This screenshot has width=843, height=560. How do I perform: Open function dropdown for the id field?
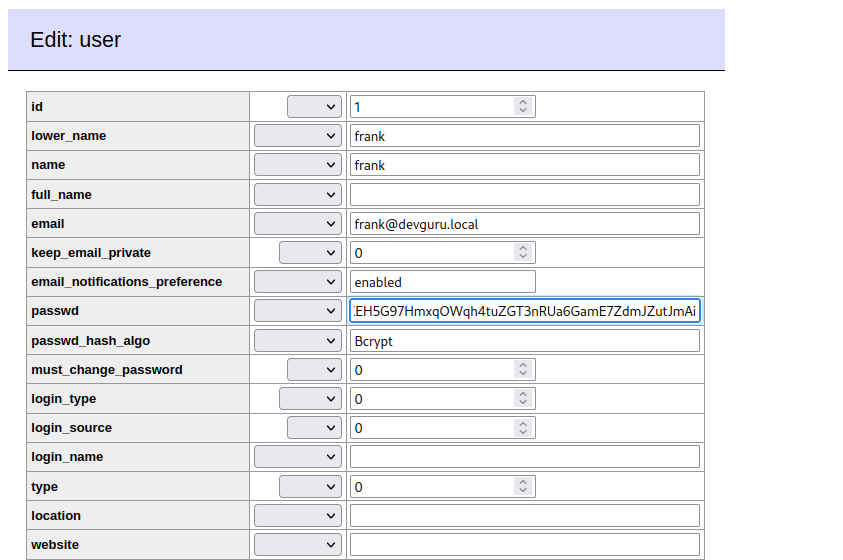point(314,106)
